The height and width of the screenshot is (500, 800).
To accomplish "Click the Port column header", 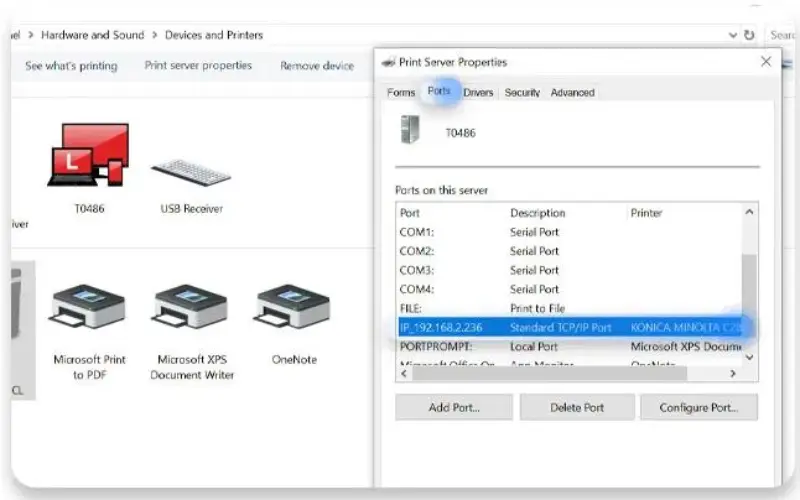I will [x=410, y=213].
